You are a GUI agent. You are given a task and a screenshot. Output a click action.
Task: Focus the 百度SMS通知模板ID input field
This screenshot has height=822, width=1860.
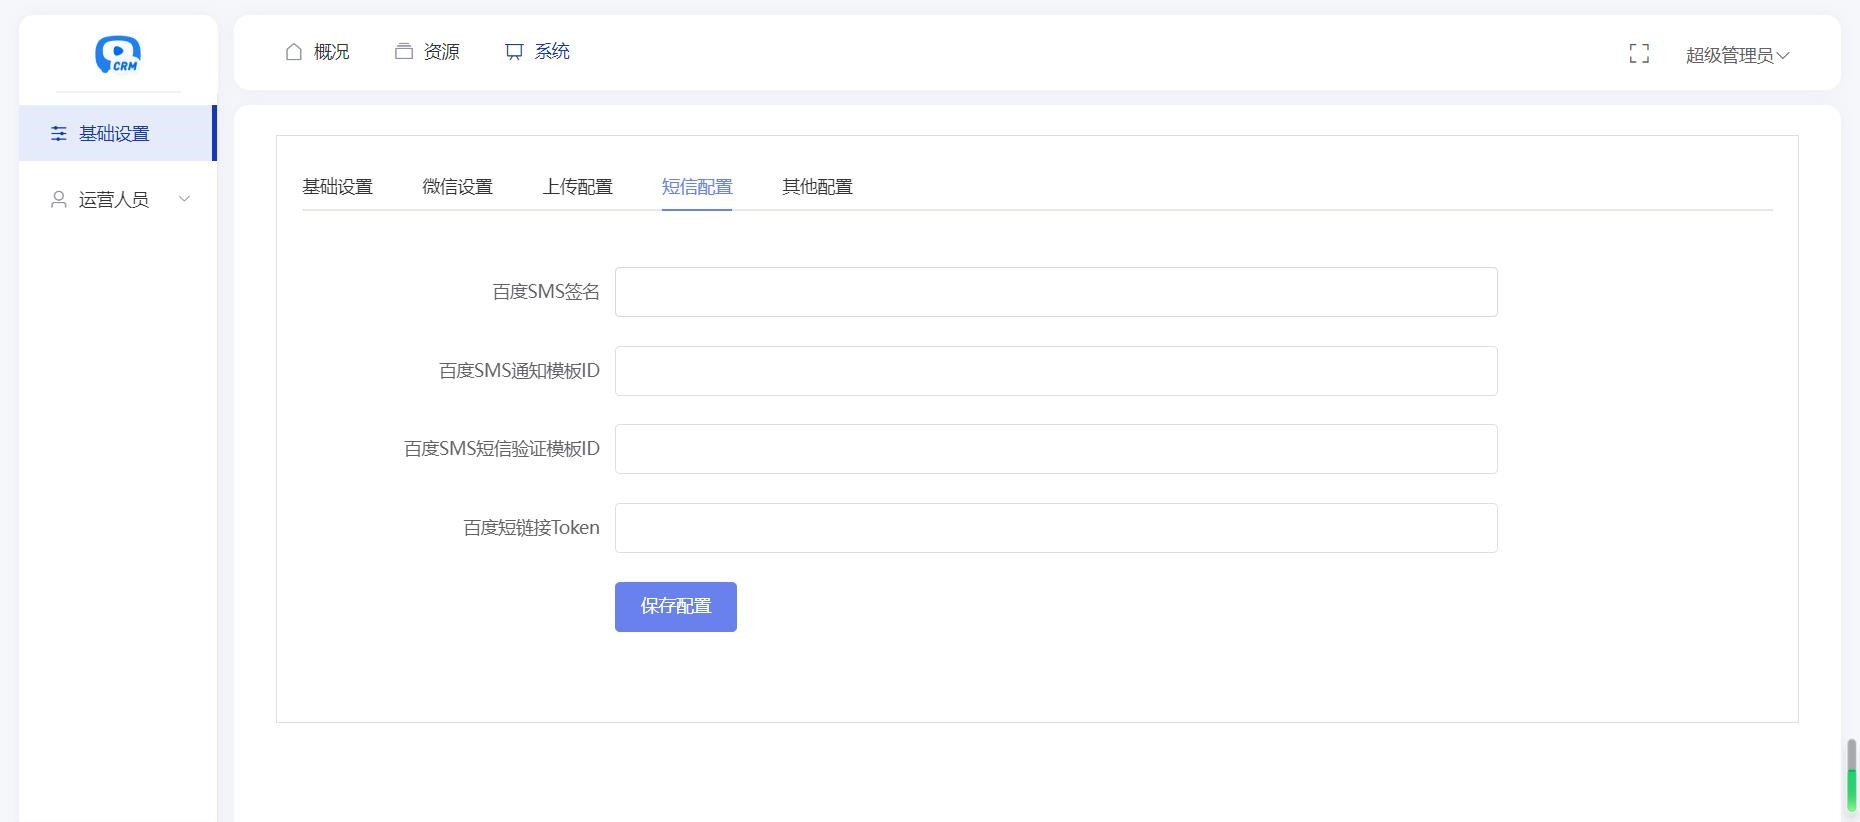pyautogui.click(x=1056, y=371)
